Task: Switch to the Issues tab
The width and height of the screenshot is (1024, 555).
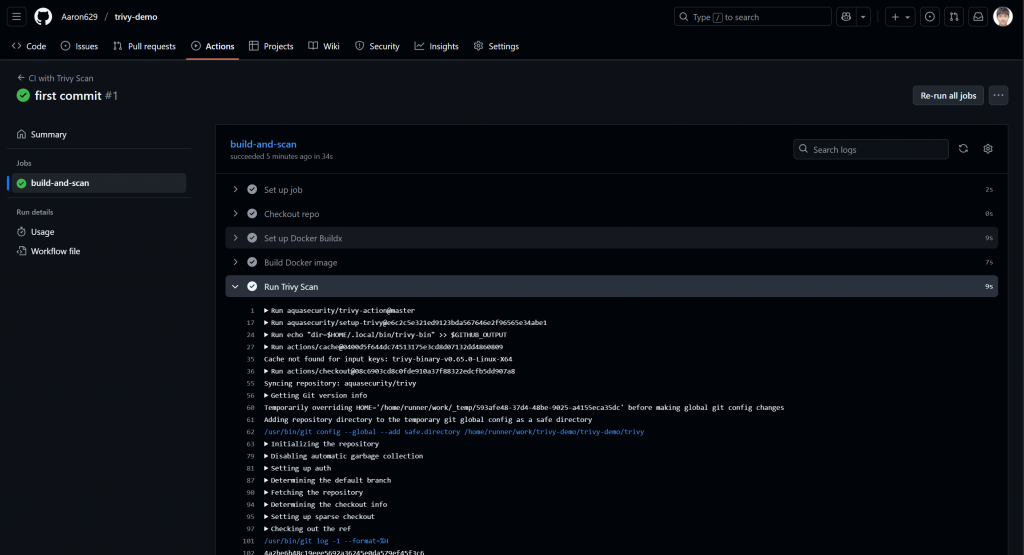Action: pos(79,46)
